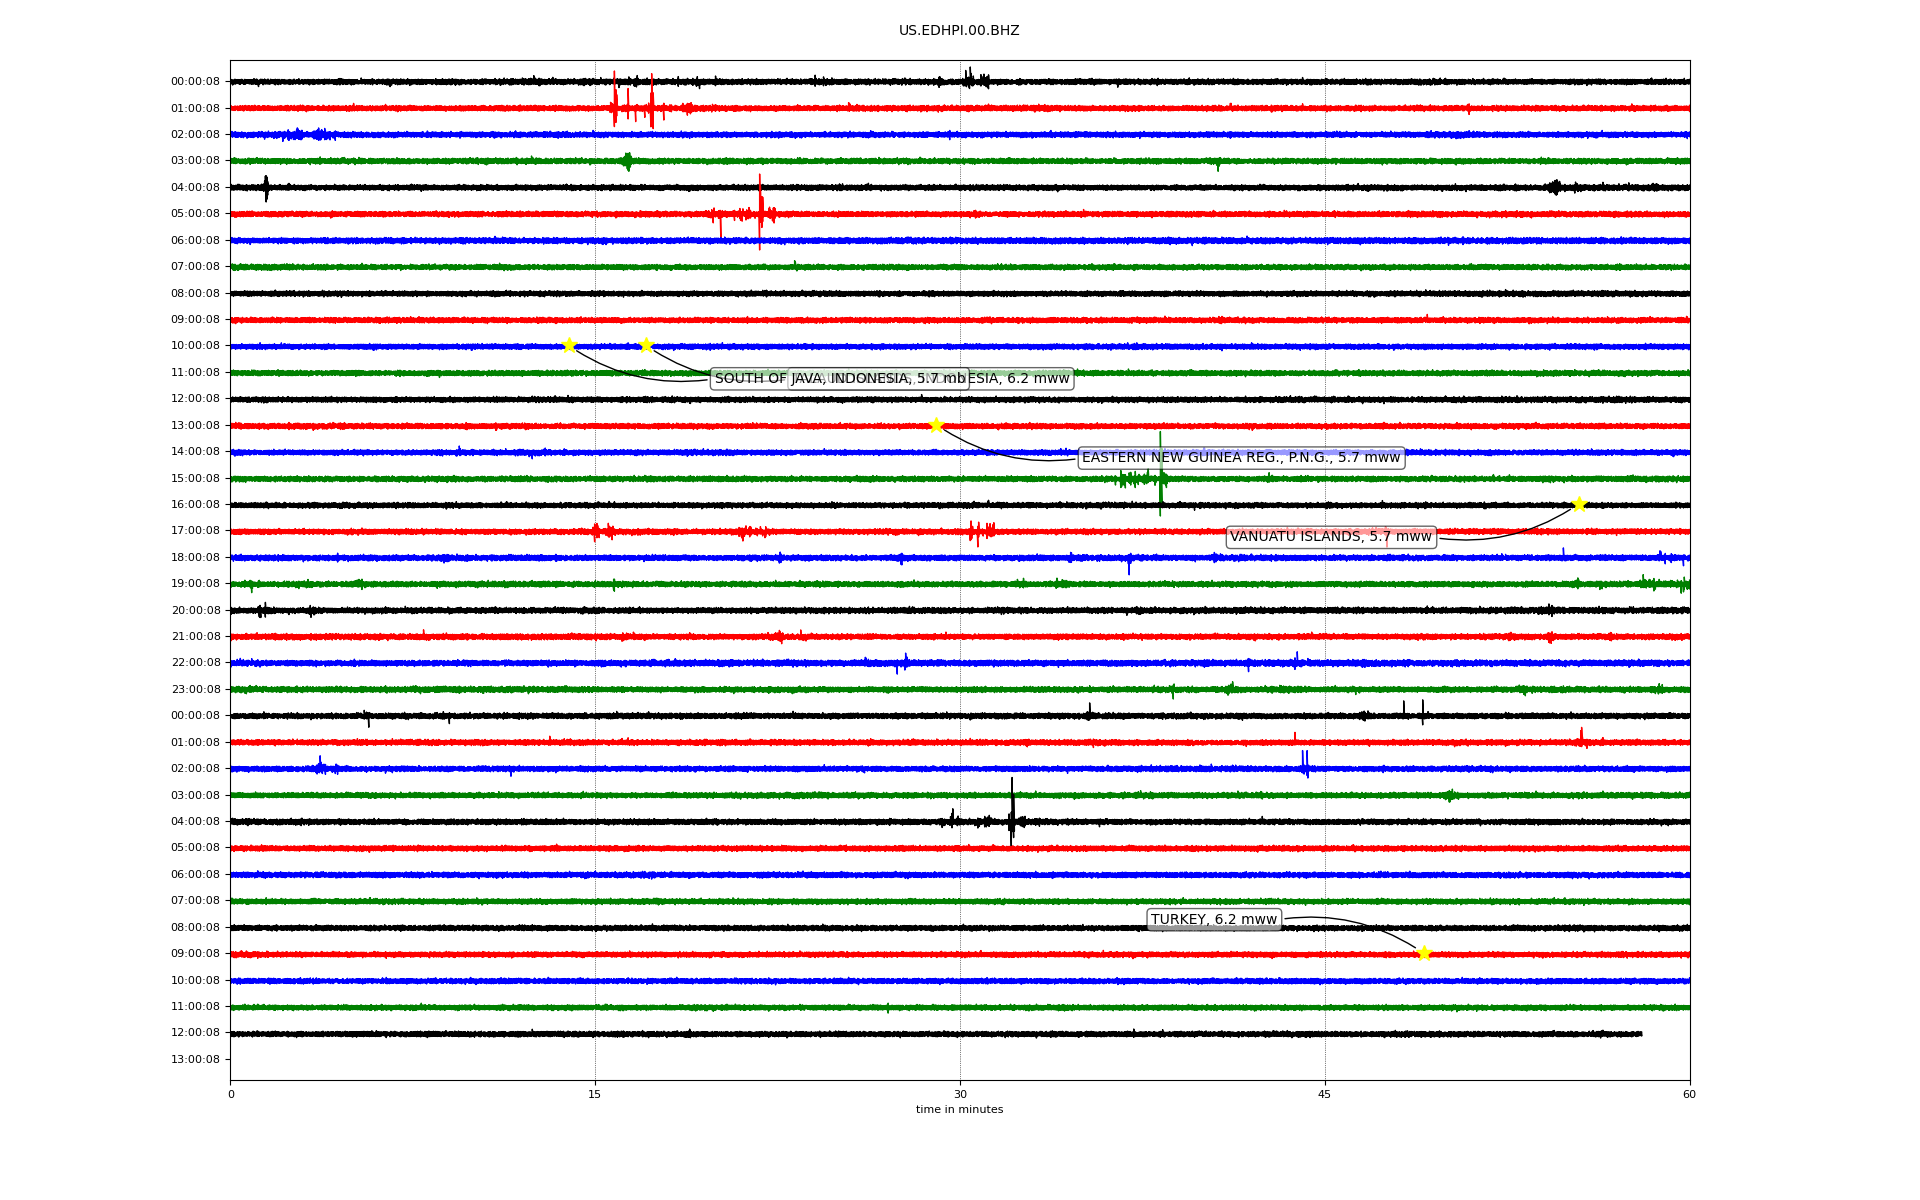Click the tall red spike on the 05:00:08 trace near minute 22
The width and height of the screenshot is (1920, 1200).
(760, 211)
